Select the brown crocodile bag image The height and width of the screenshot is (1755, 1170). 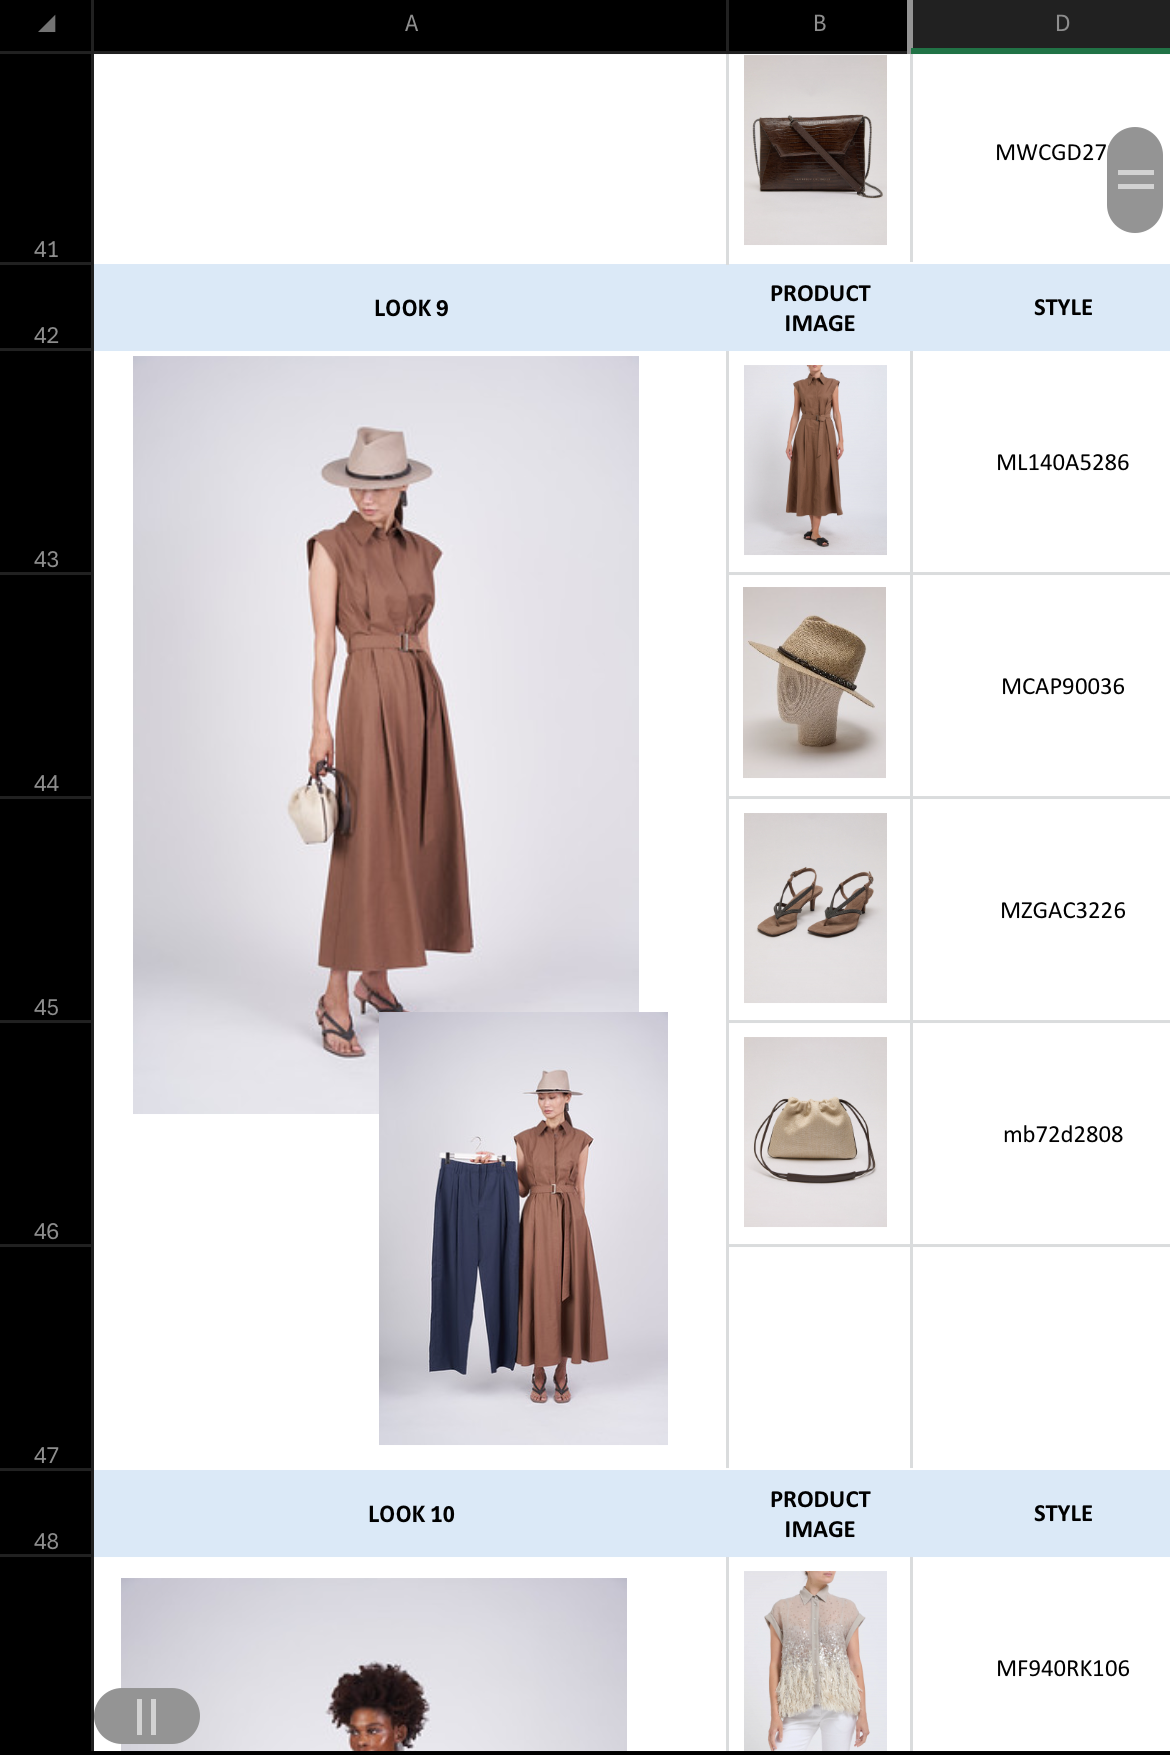click(x=815, y=150)
